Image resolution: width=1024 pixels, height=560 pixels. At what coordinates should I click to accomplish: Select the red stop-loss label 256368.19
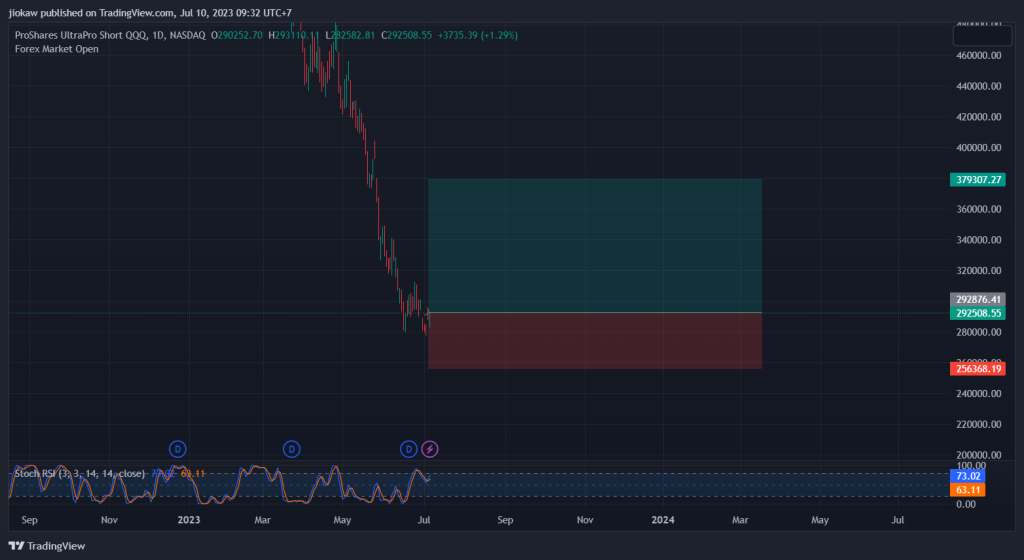tap(978, 369)
